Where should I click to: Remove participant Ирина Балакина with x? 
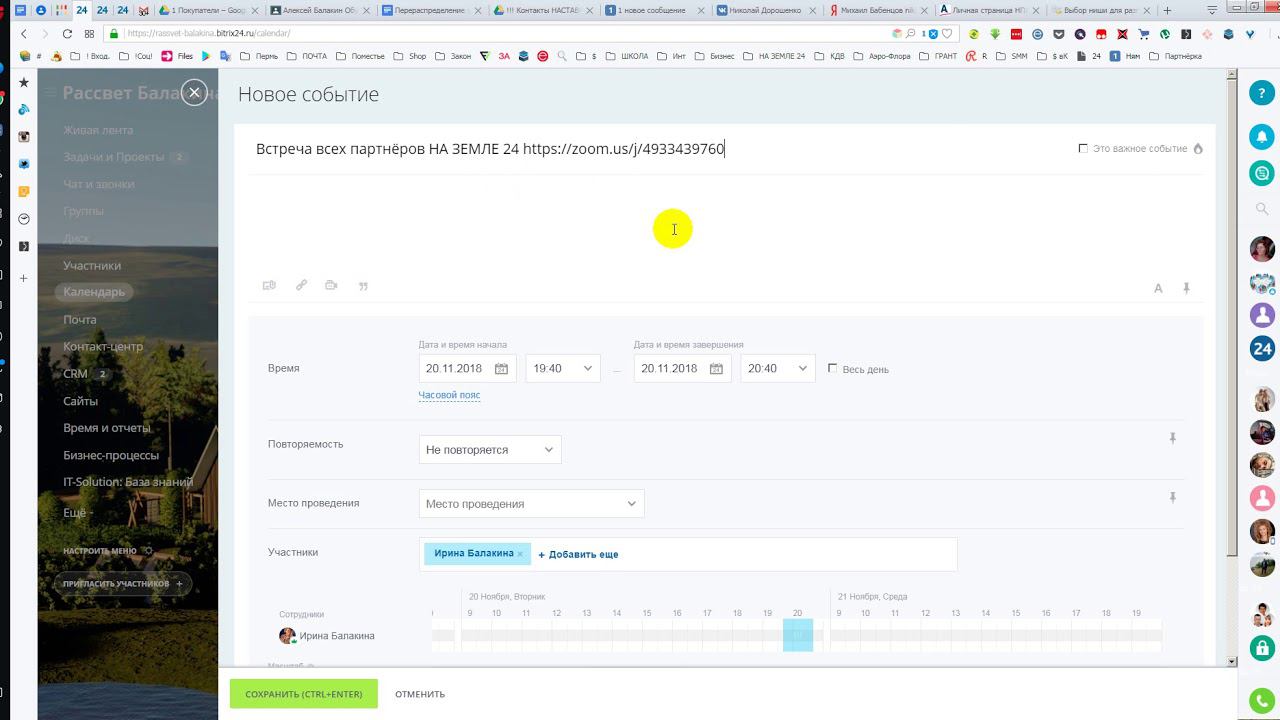coord(520,554)
